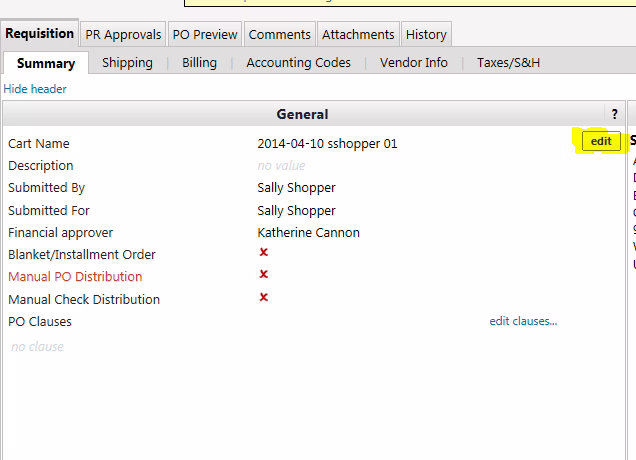Open the Requisition tab

coord(40,33)
